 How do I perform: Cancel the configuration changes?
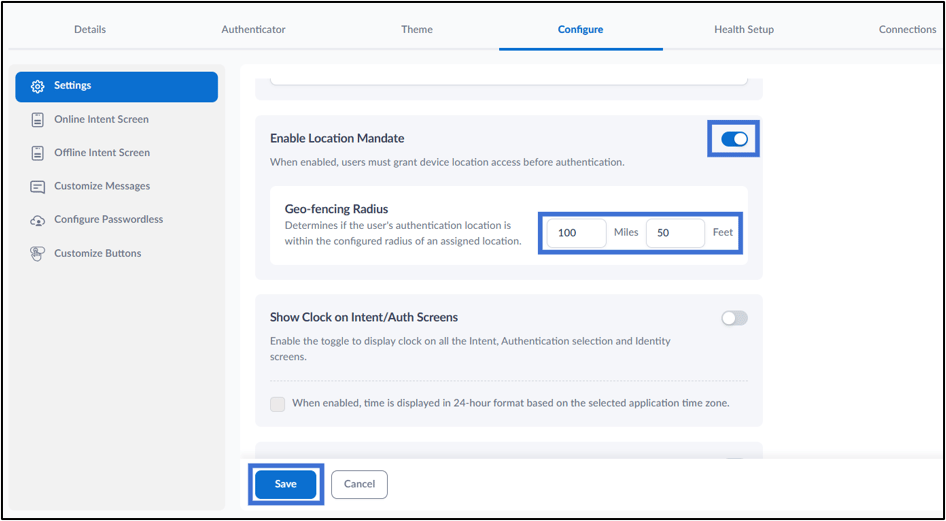(360, 484)
